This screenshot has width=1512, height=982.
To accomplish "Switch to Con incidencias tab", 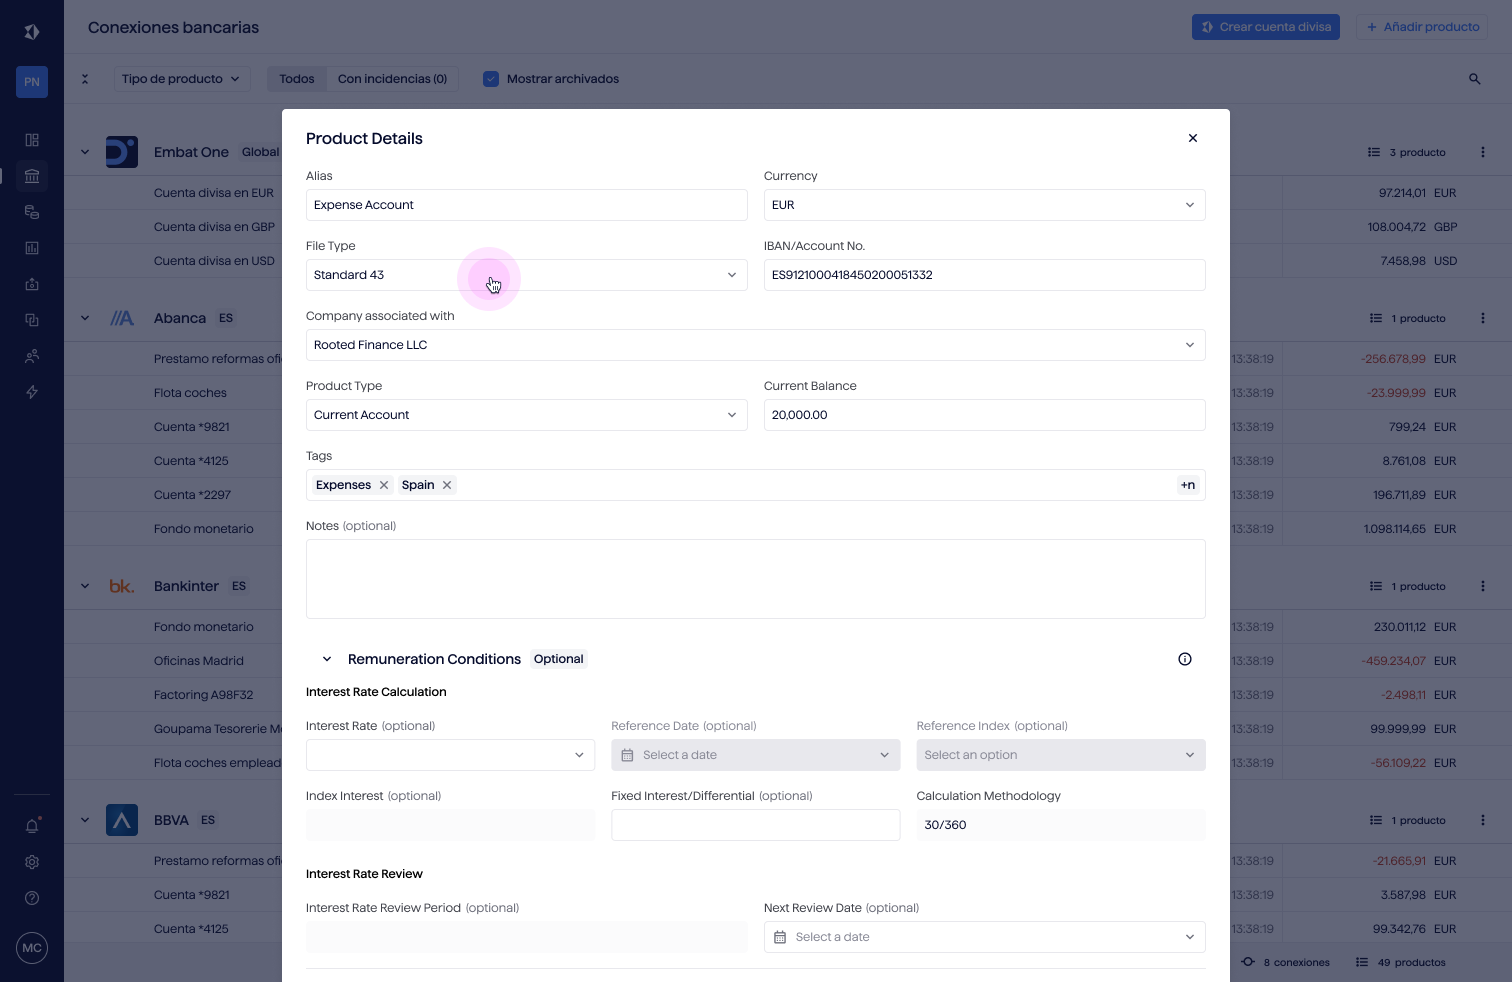I will [392, 79].
